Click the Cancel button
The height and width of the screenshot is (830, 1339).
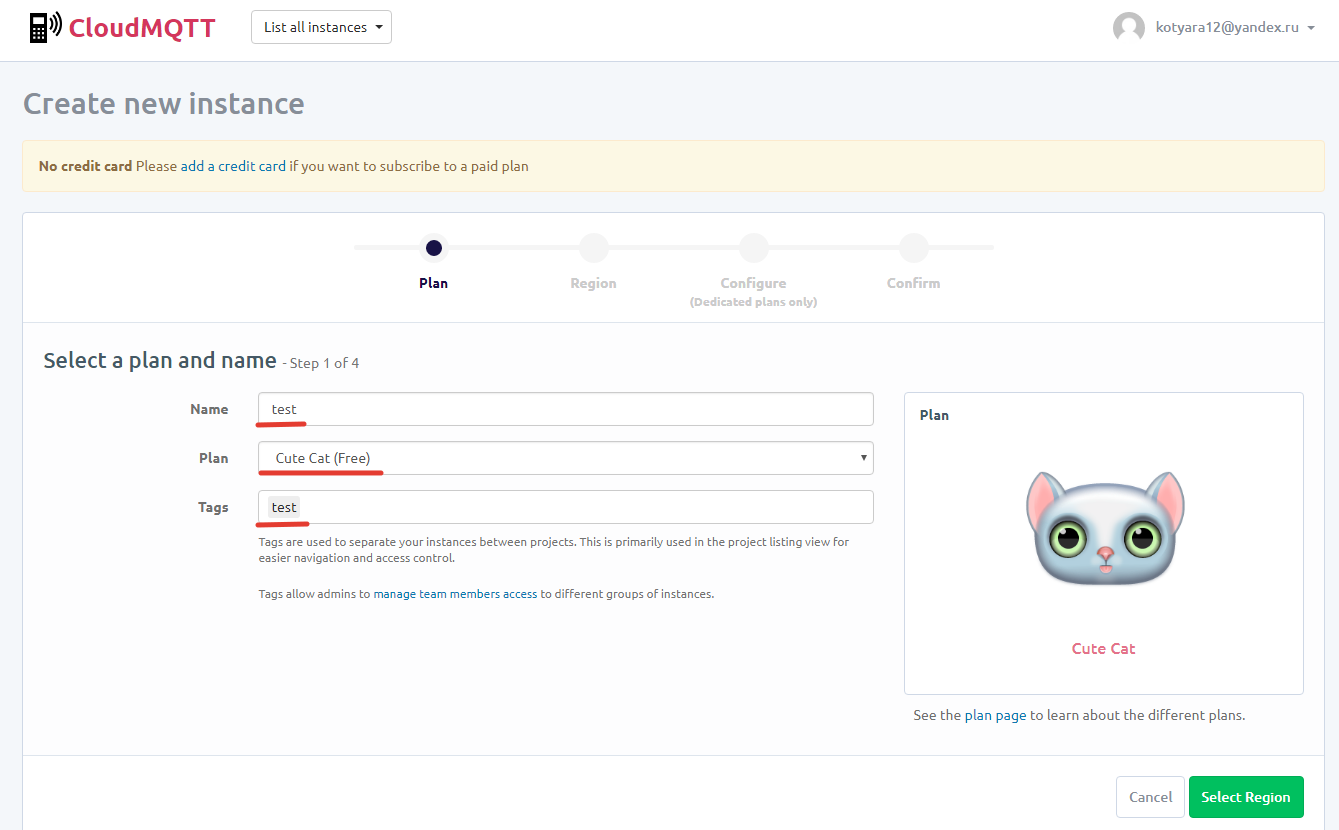[1150, 797]
